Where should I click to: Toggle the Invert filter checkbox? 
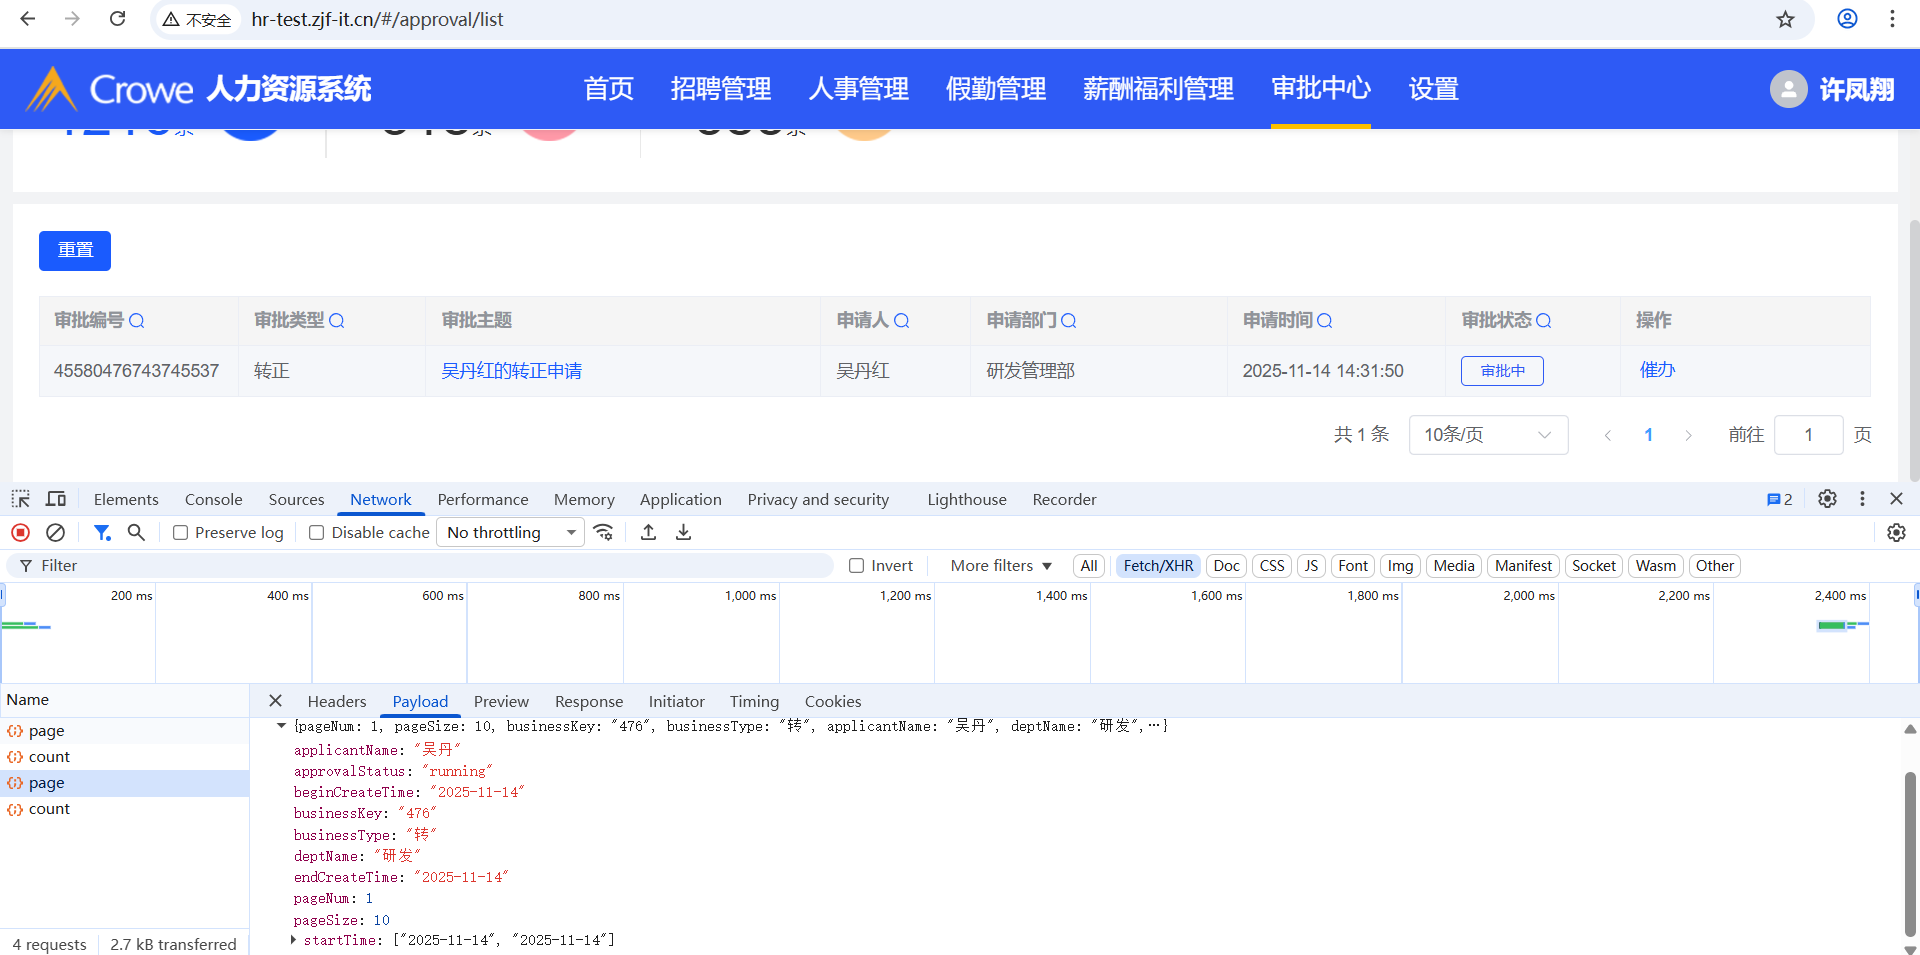[x=857, y=566]
